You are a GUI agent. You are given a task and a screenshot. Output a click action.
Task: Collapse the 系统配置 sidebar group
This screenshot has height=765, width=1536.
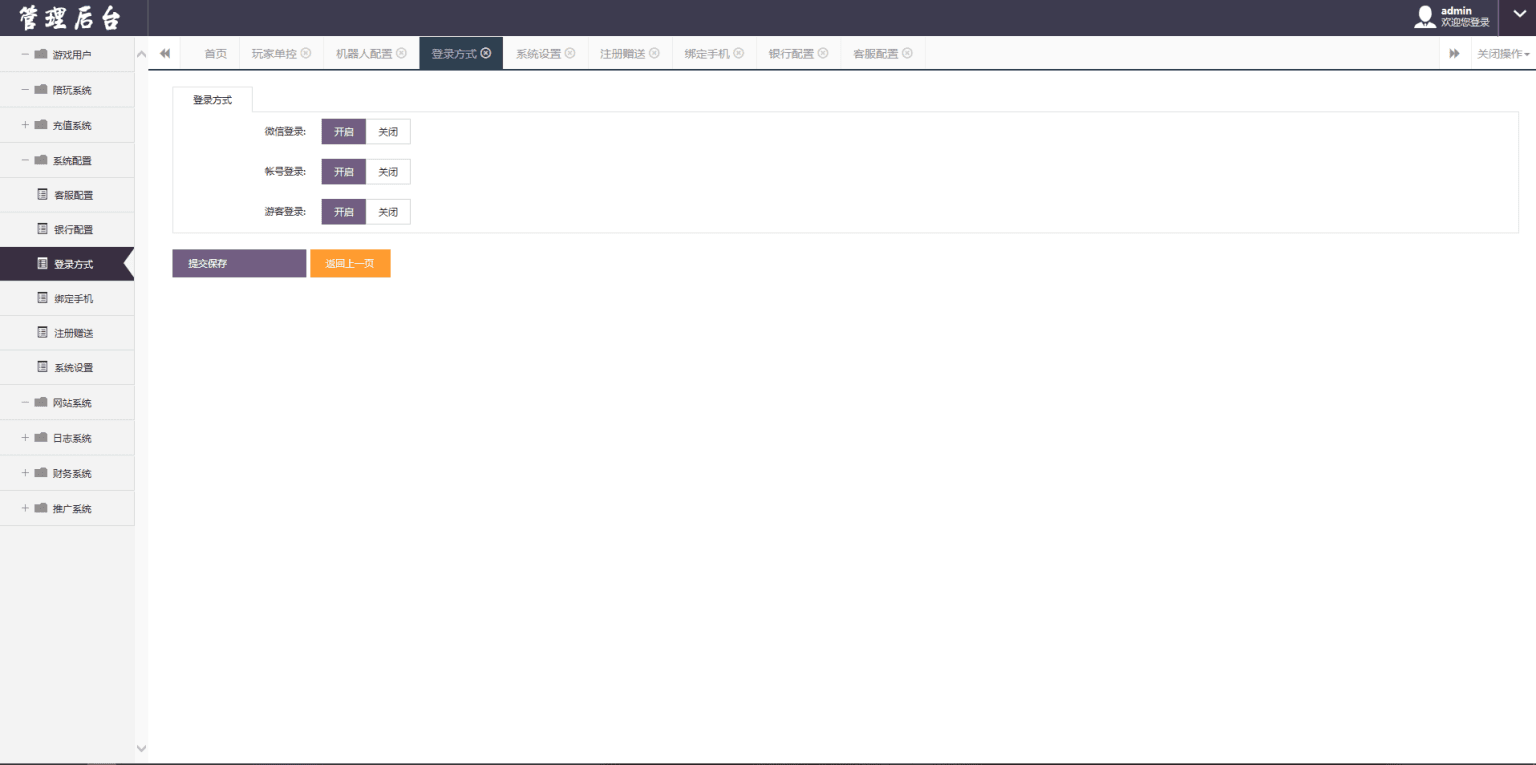coord(25,160)
